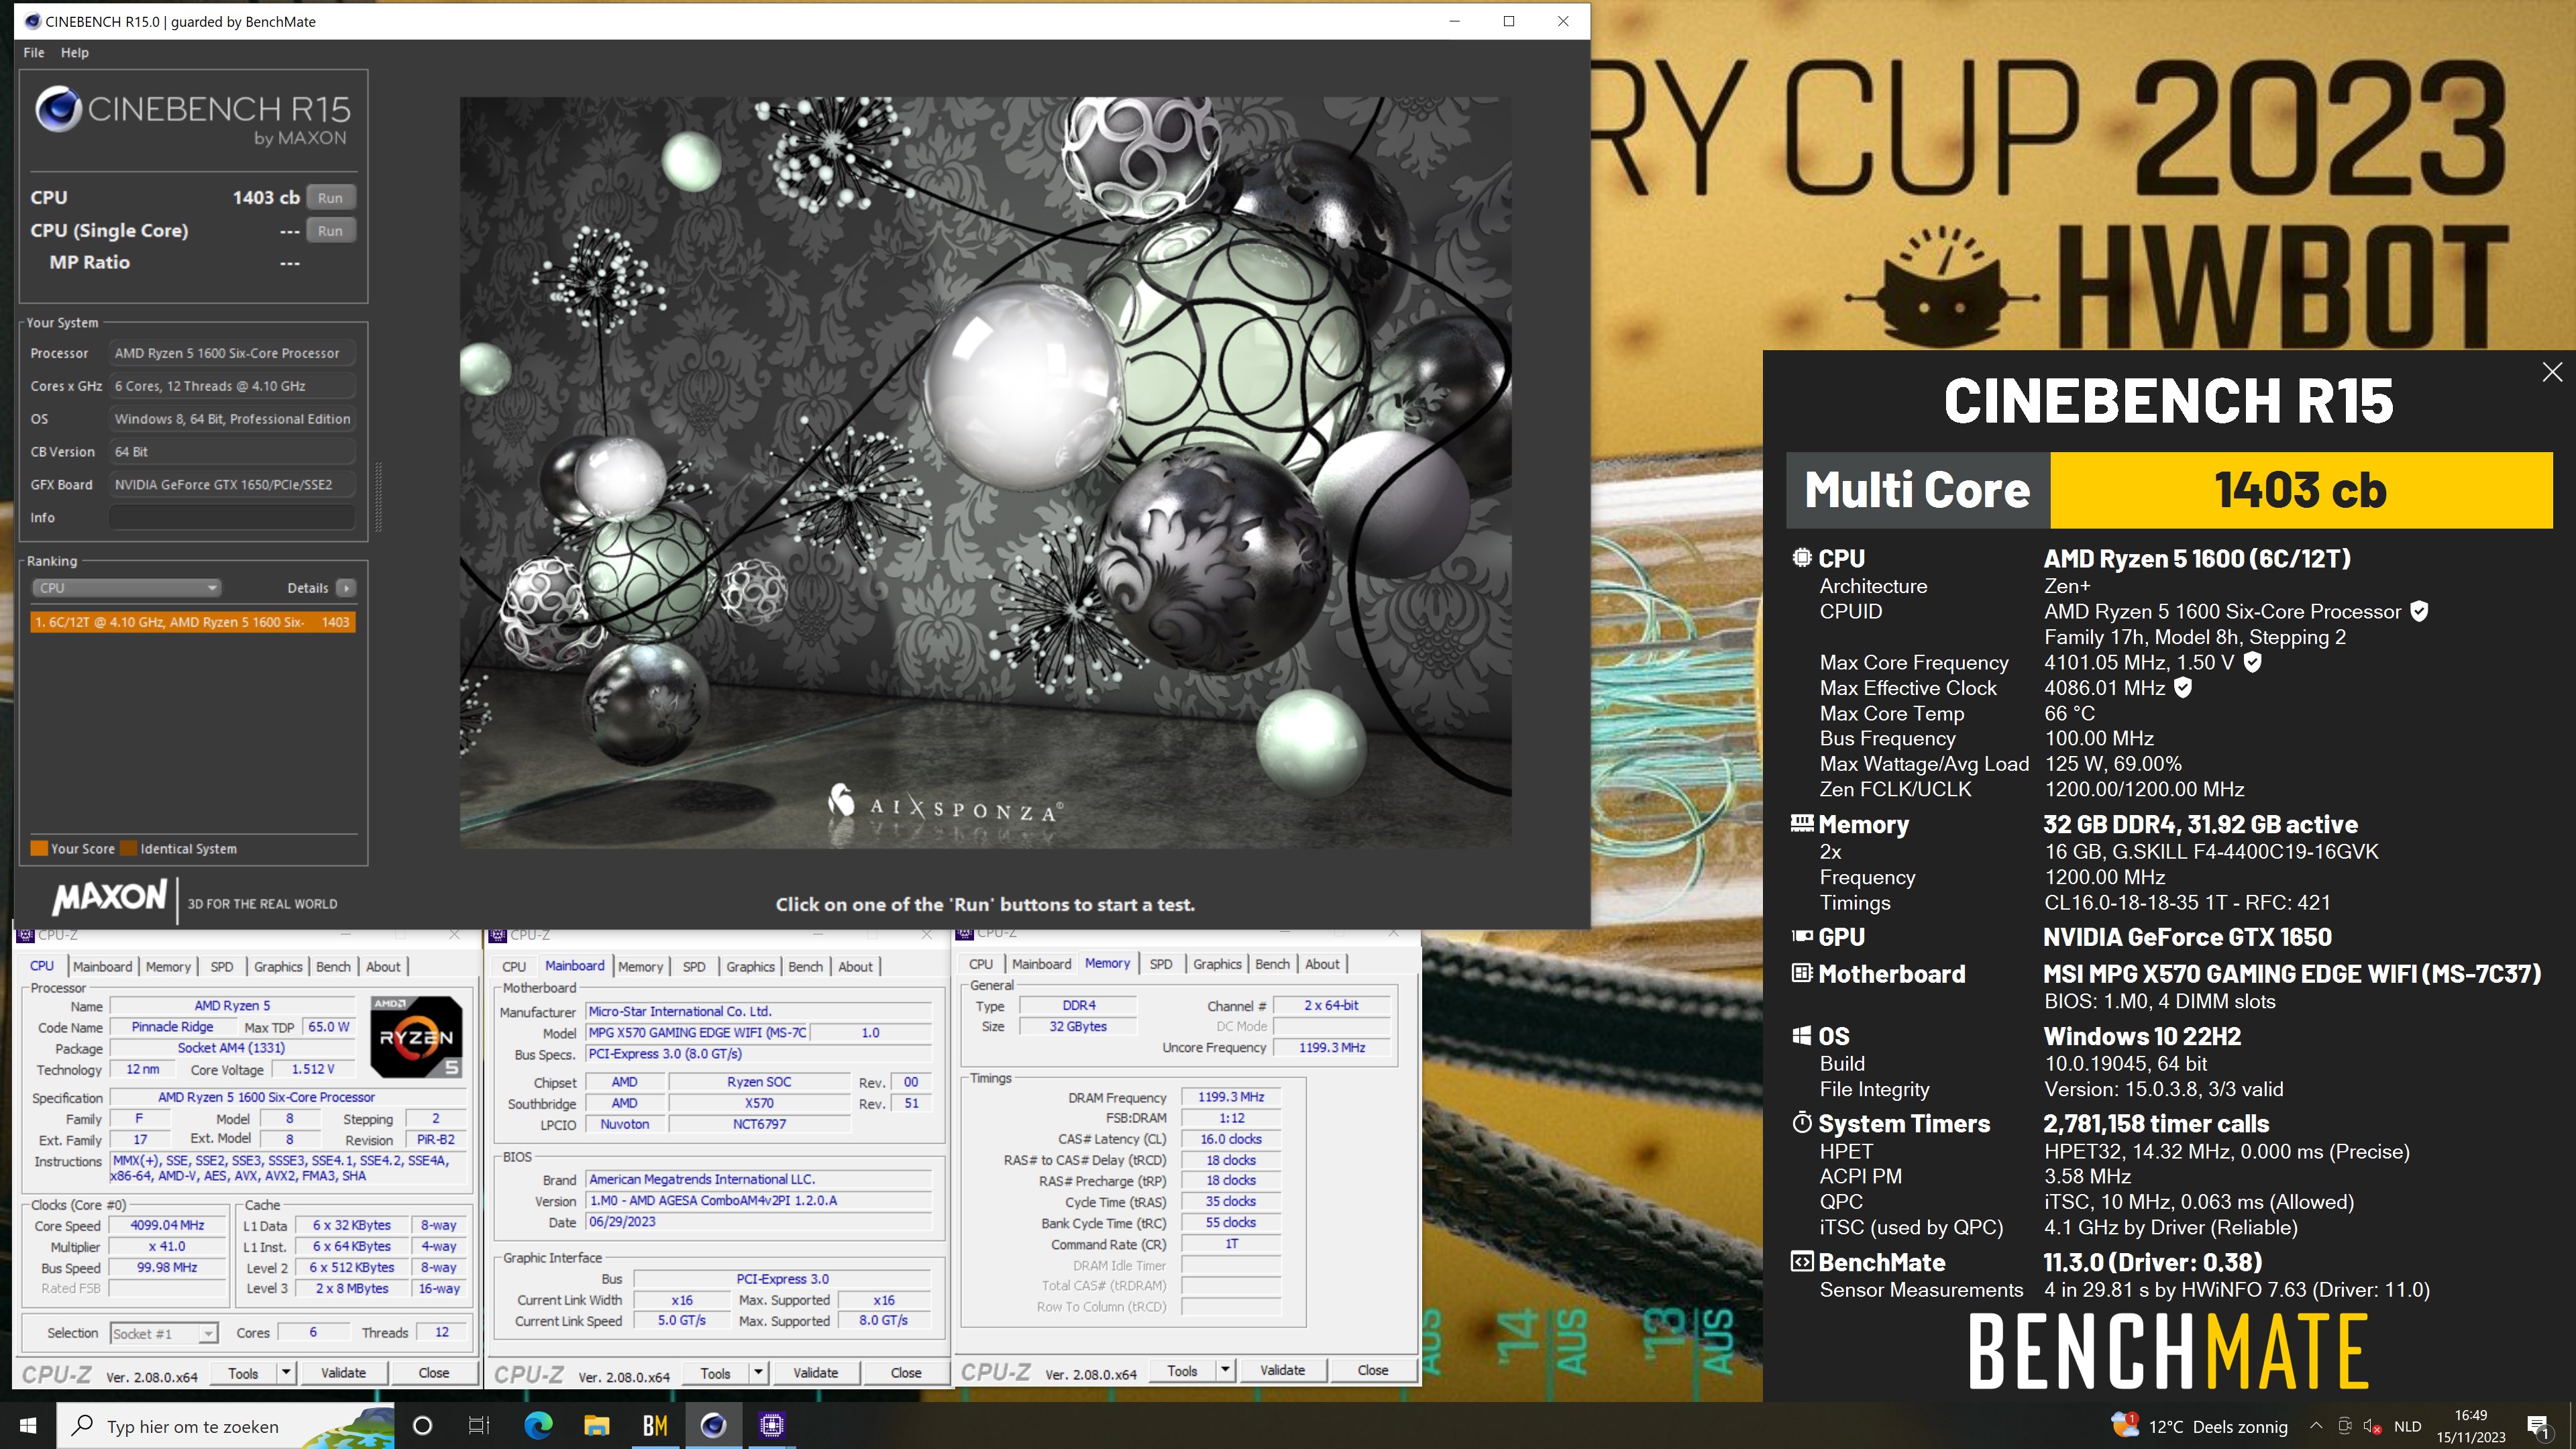Show hidden system tray icons
Viewport: 2576px width, 1449px height.
coord(2316,1426)
